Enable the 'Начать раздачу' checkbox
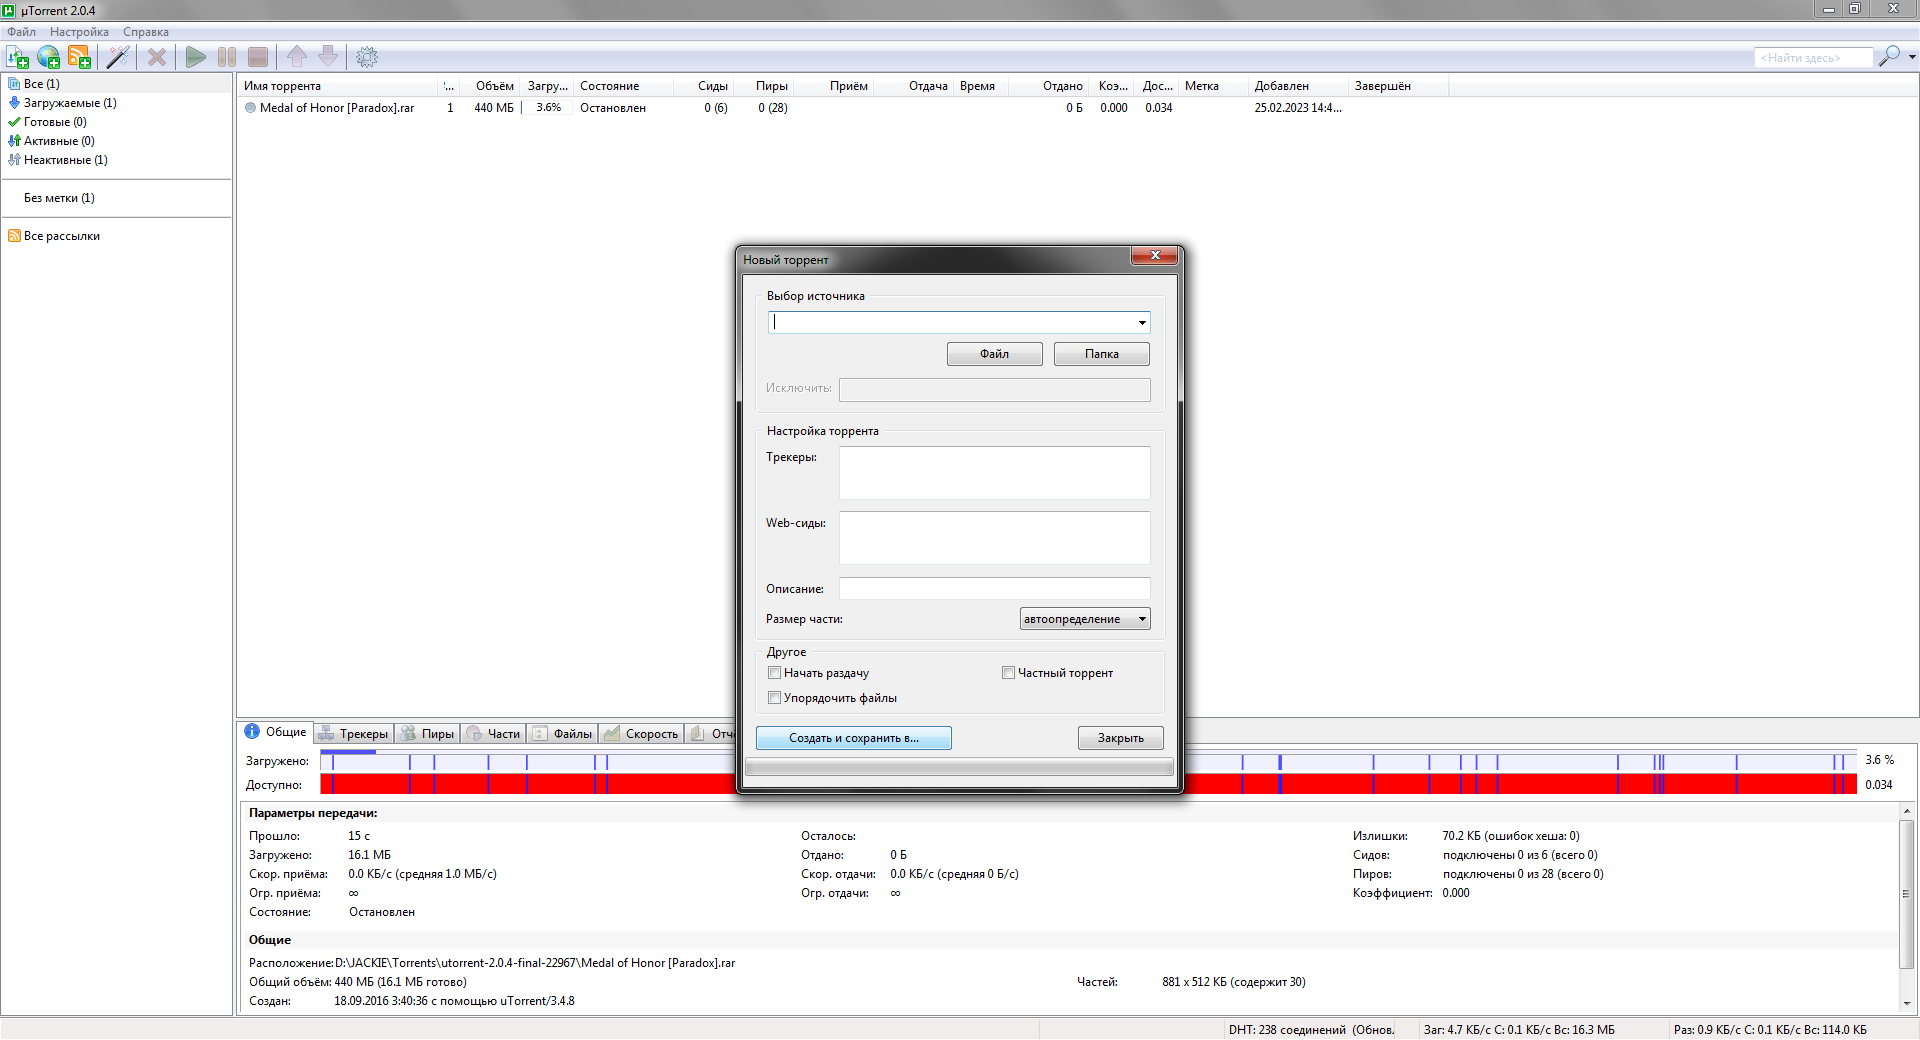1920x1040 pixels. click(x=774, y=673)
